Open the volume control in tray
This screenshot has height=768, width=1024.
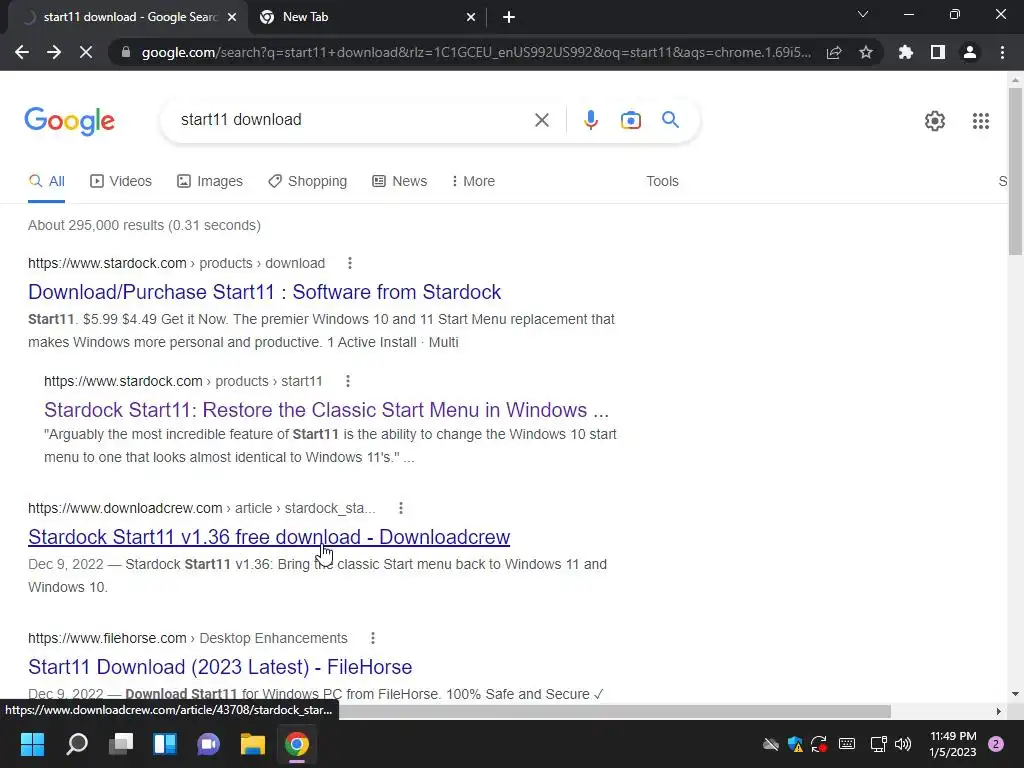[x=903, y=744]
